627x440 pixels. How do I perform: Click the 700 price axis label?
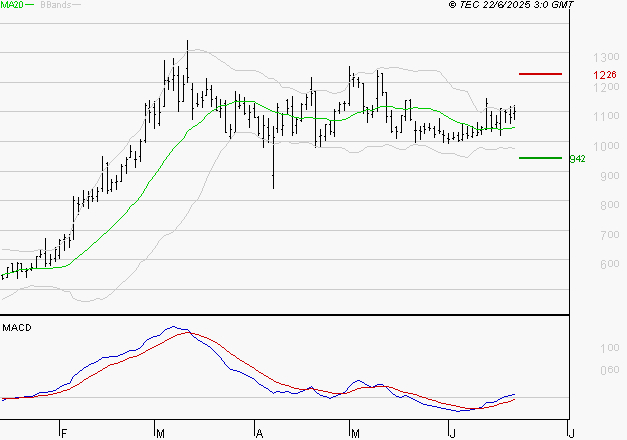tap(610, 234)
